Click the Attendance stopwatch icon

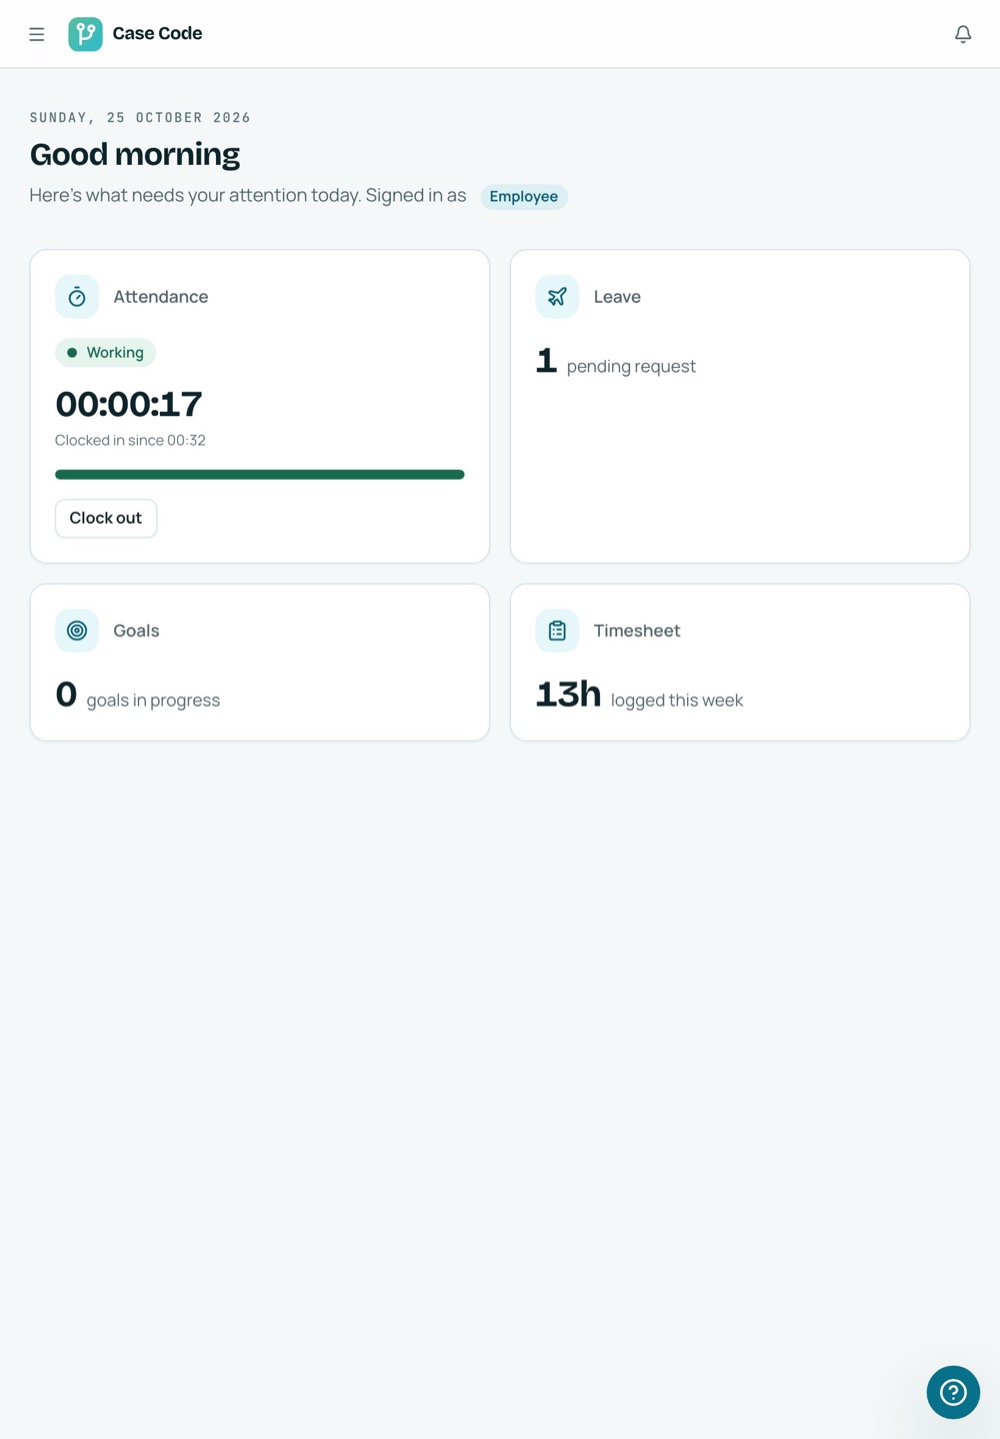(x=77, y=297)
